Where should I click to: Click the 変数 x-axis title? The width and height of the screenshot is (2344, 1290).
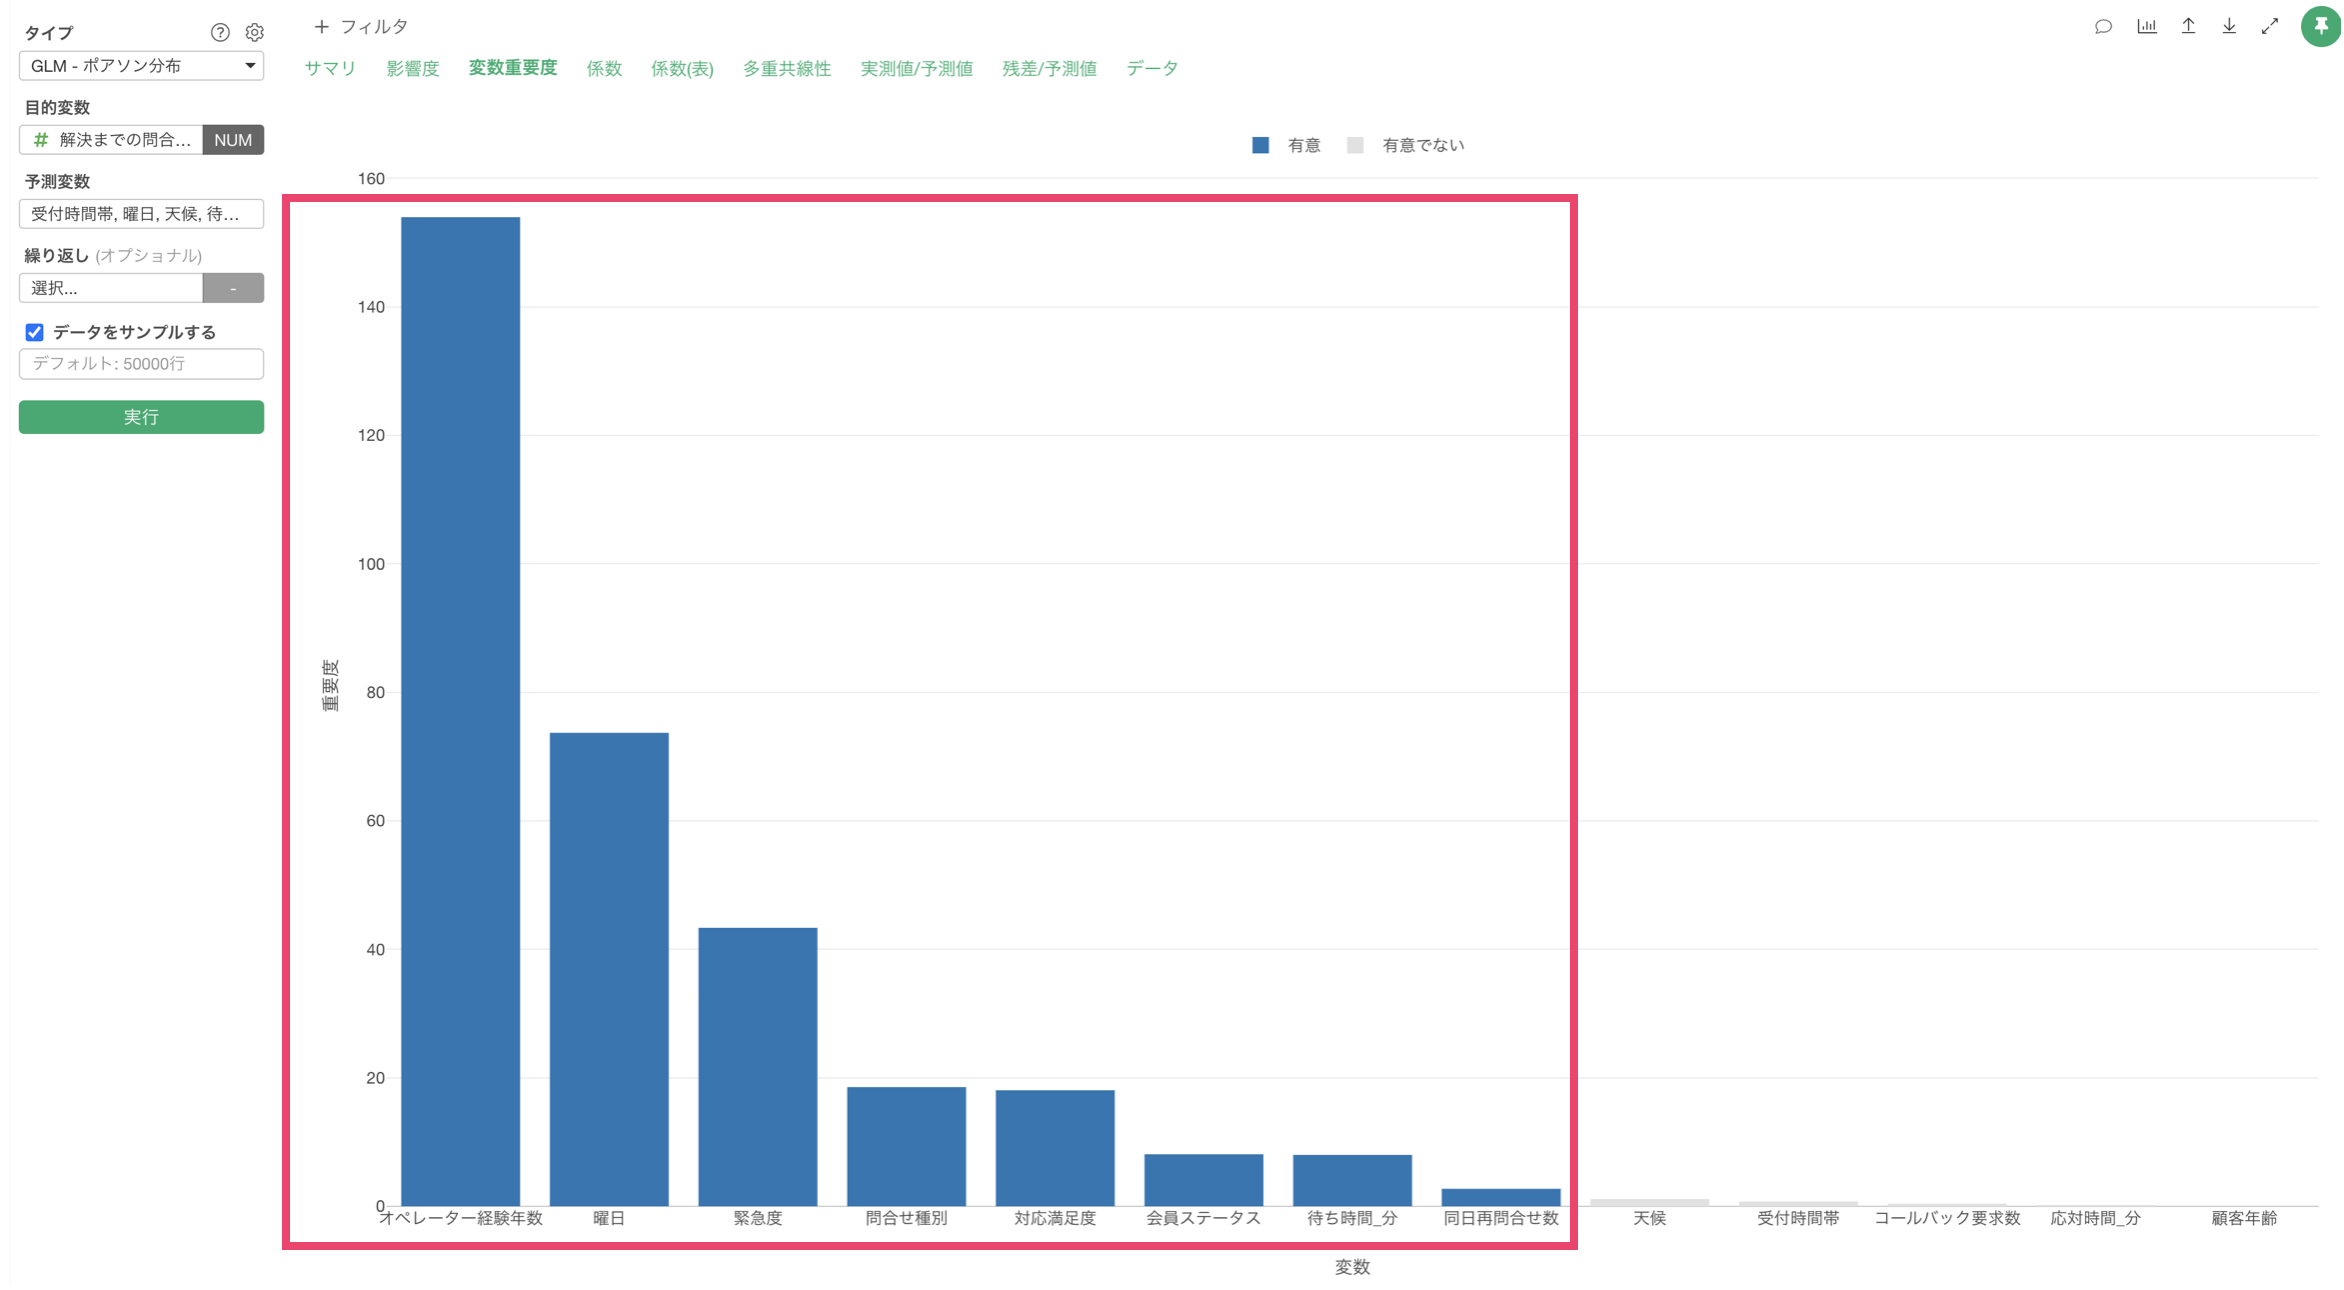pyautogui.click(x=1352, y=1268)
